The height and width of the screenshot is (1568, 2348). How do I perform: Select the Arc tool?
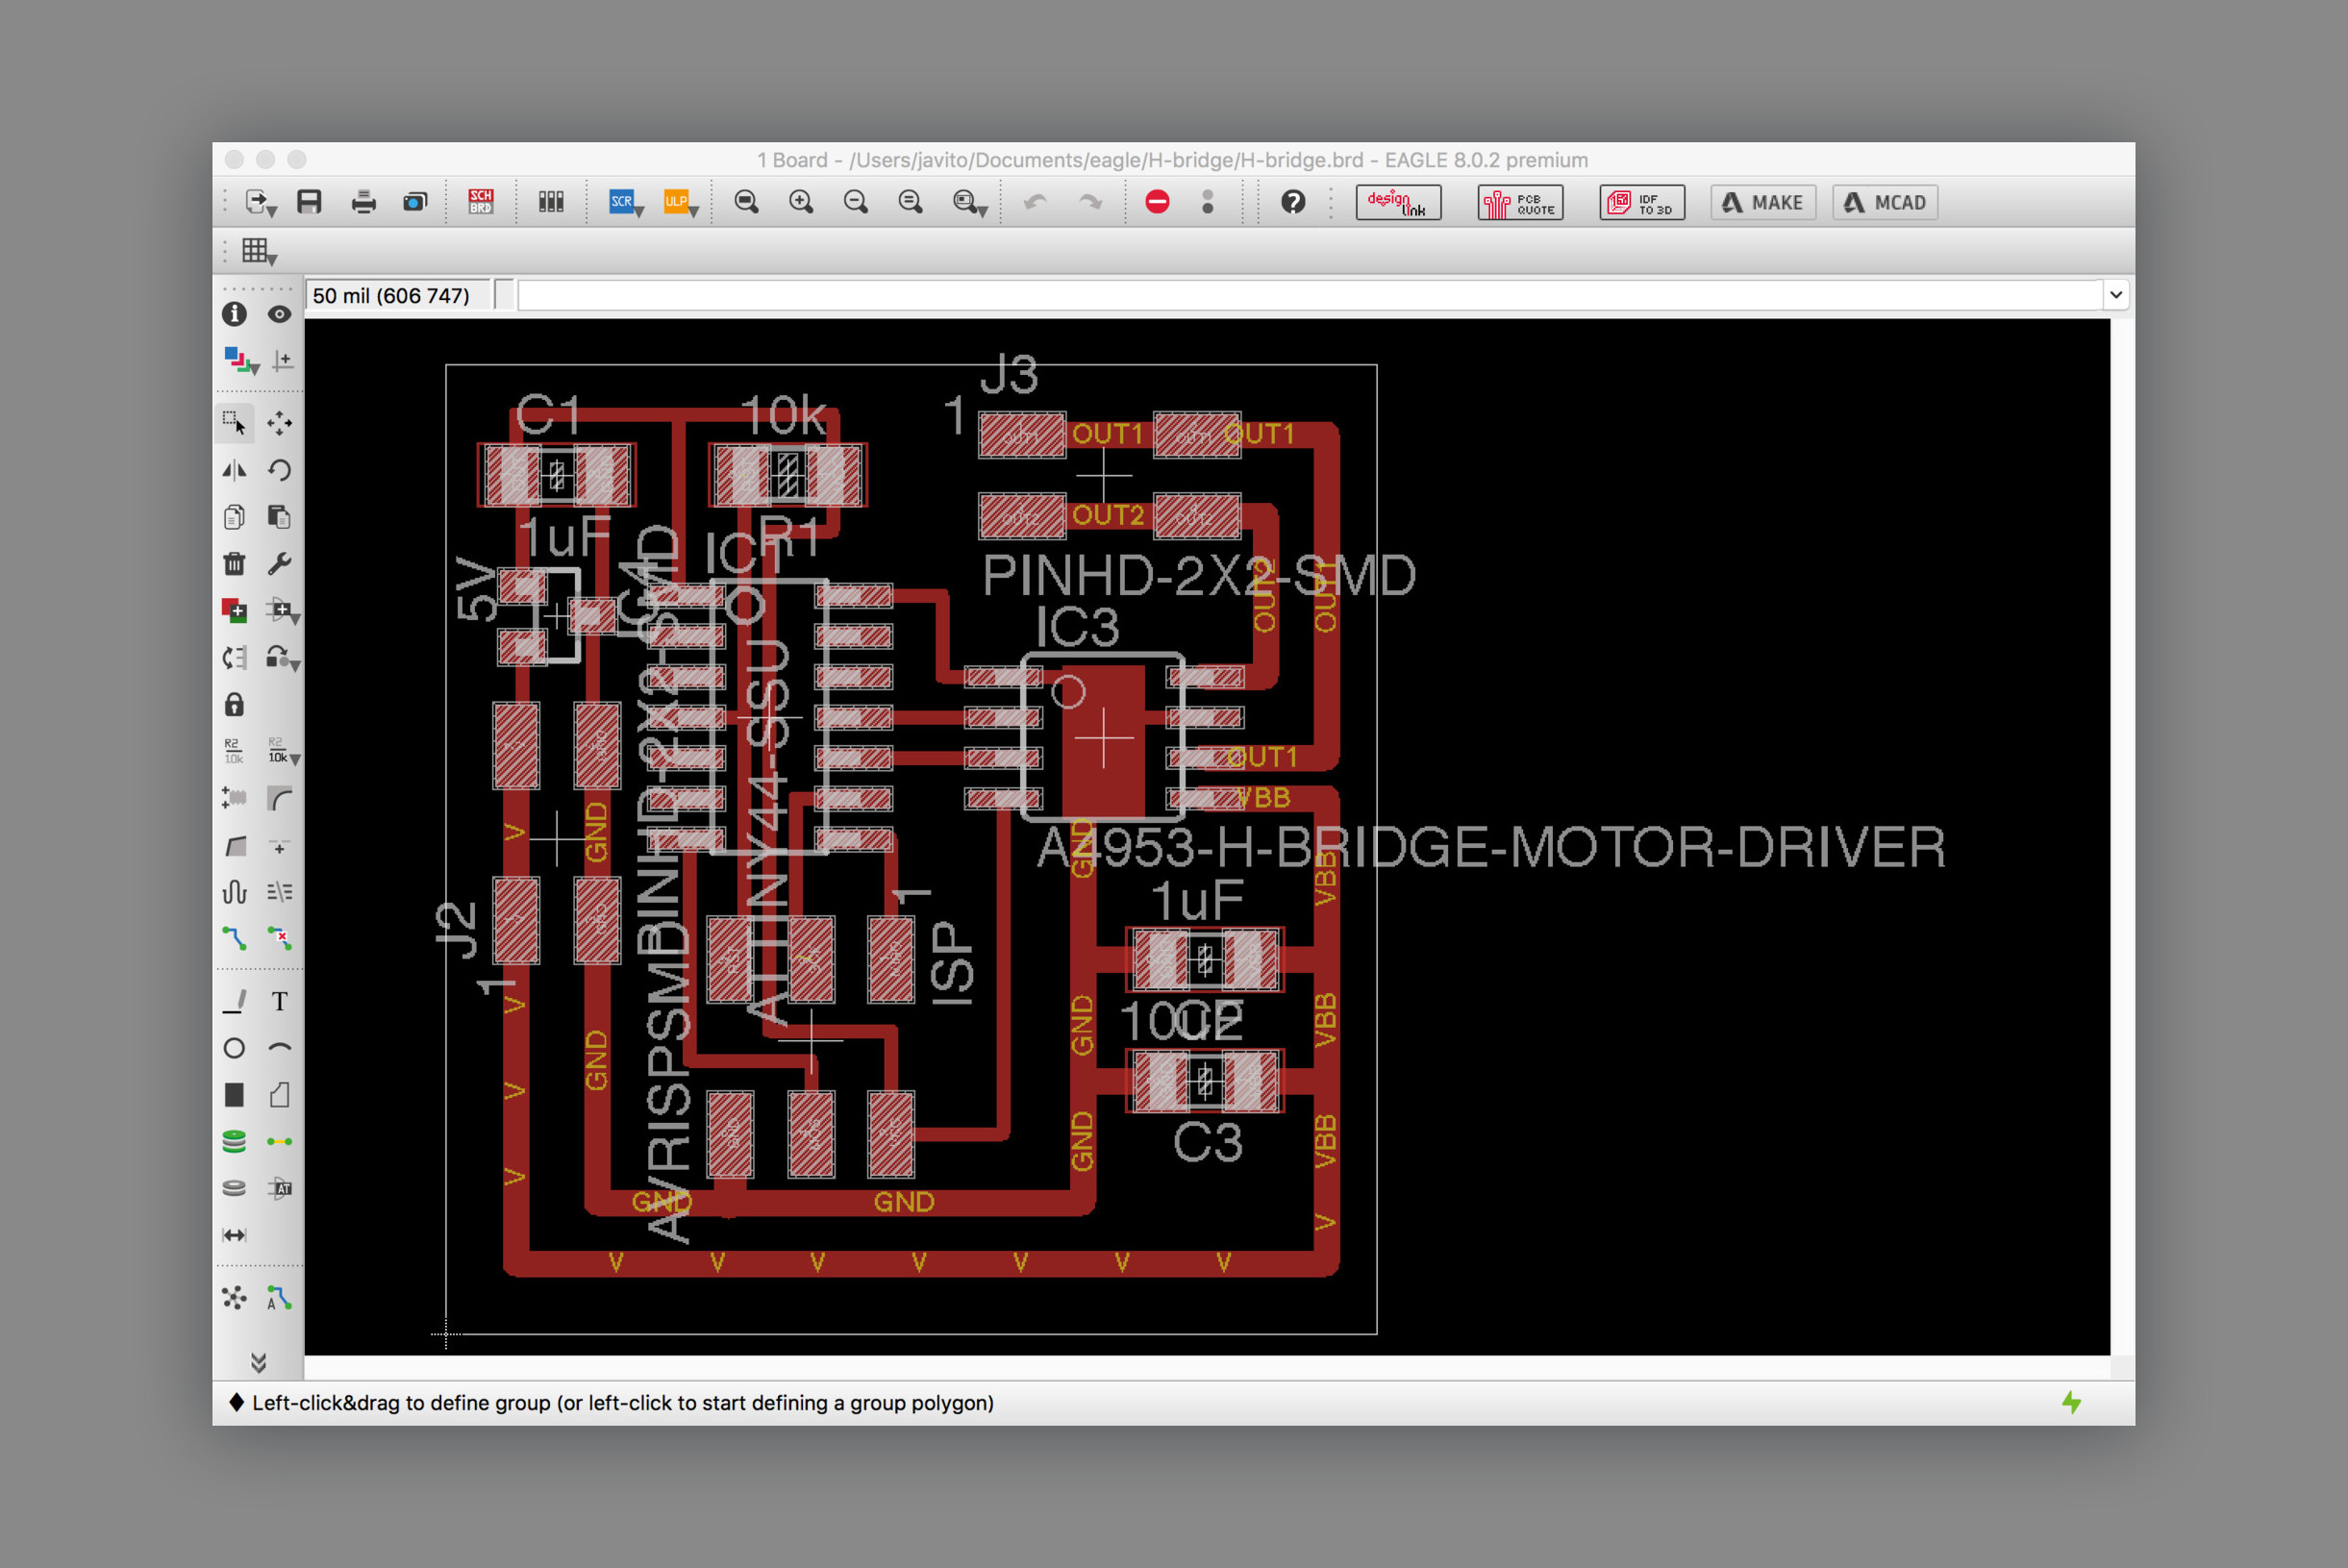pyautogui.click(x=279, y=1048)
